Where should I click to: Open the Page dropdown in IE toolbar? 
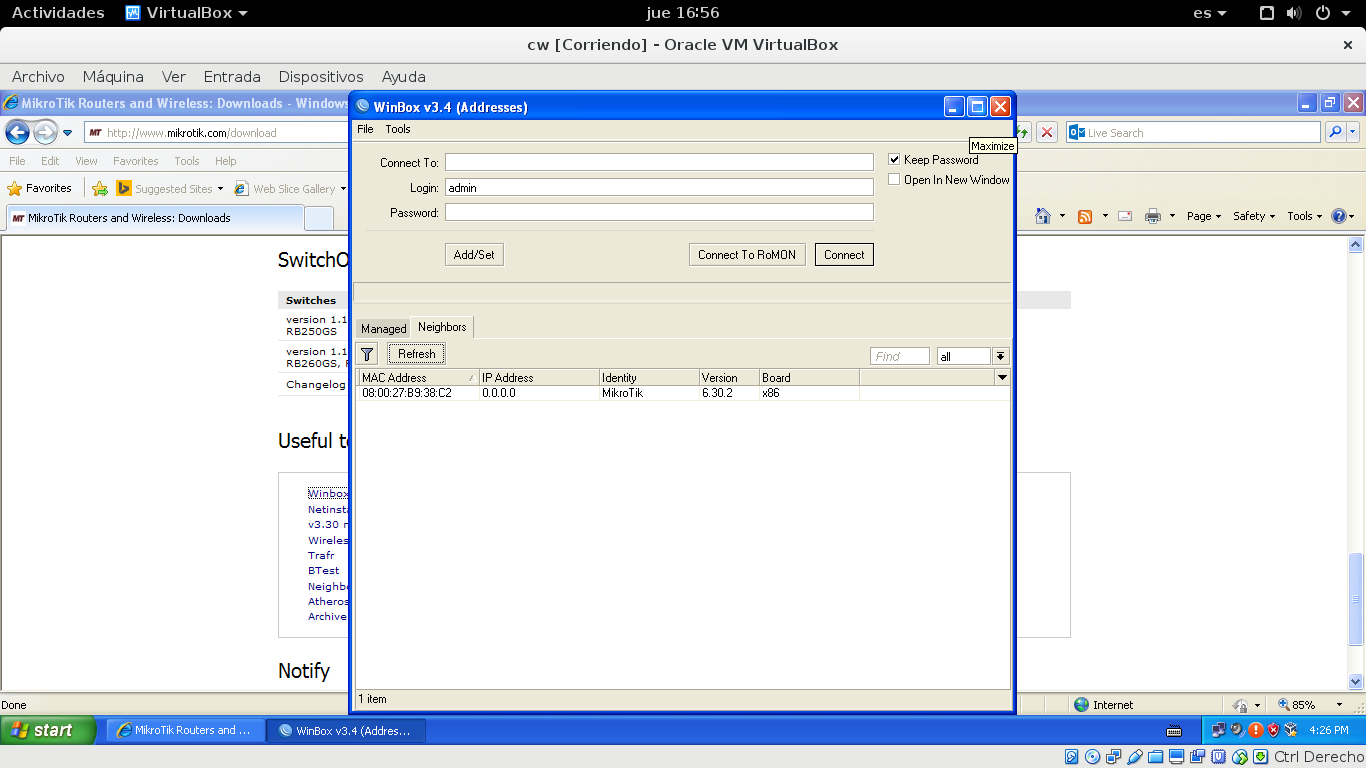coord(1204,216)
